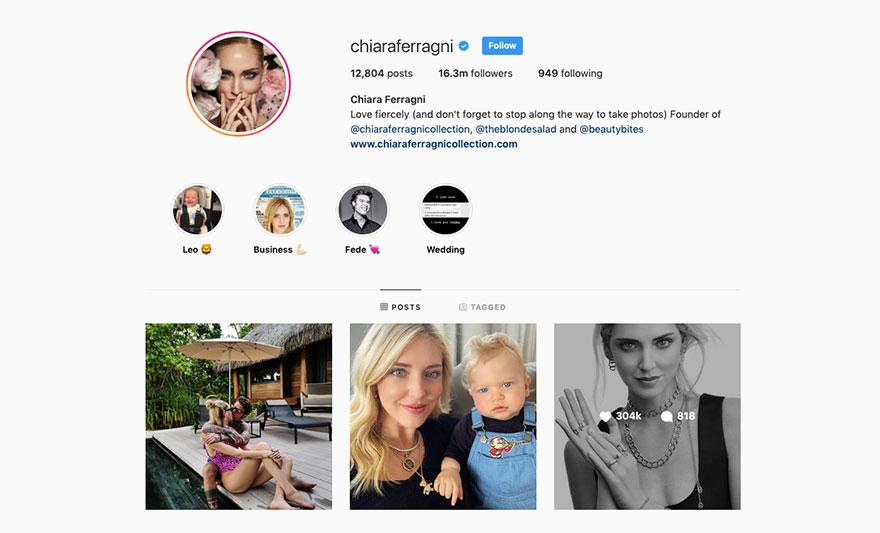
Task: Open the black-and-white jewelry post
Action: (647, 416)
